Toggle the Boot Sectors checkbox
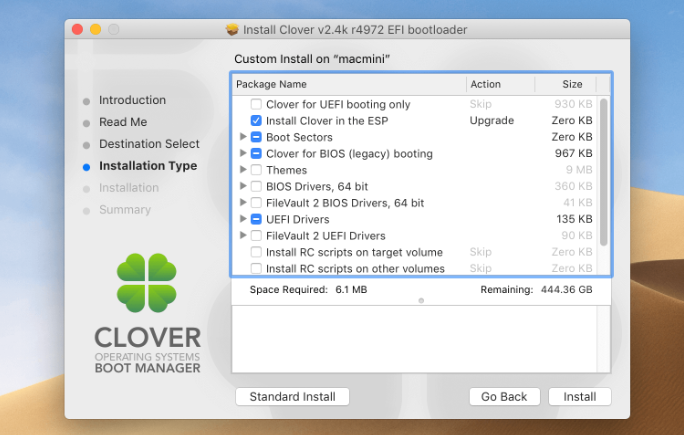684x435 pixels. [256, 137]
